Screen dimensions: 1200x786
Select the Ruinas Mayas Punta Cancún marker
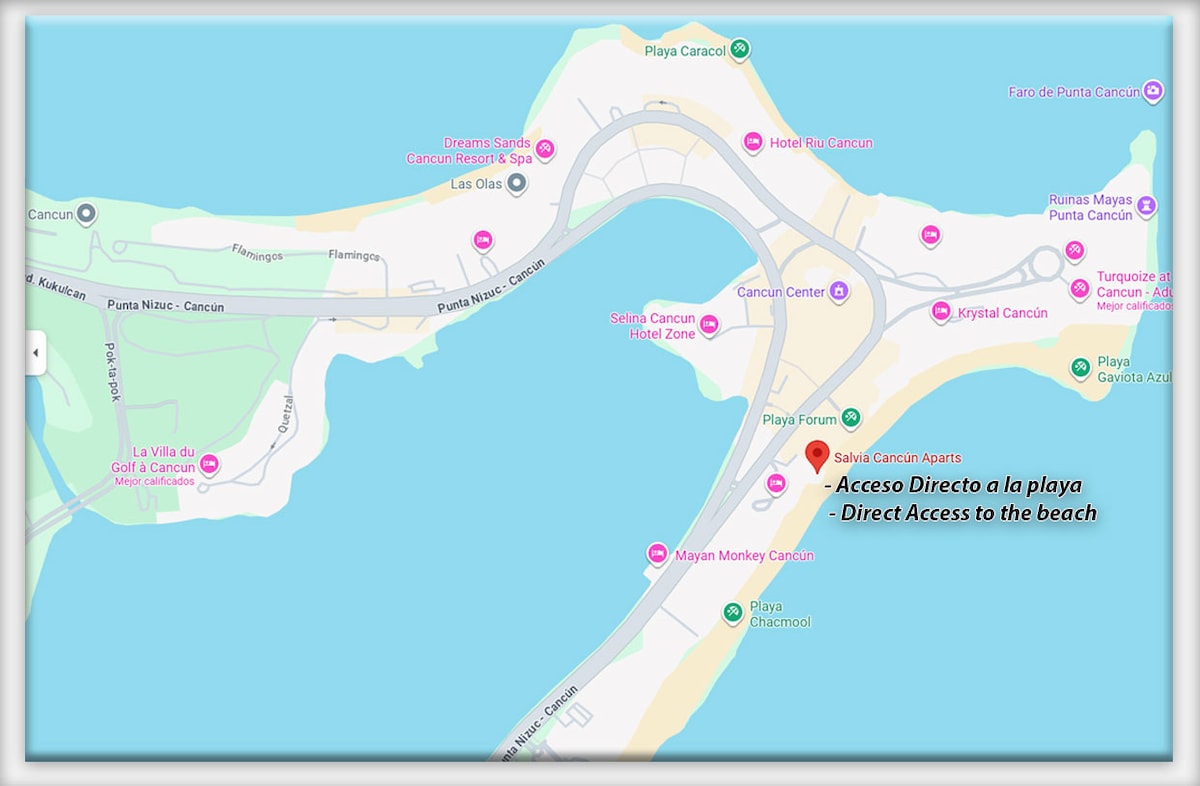tap(1146, 207)
